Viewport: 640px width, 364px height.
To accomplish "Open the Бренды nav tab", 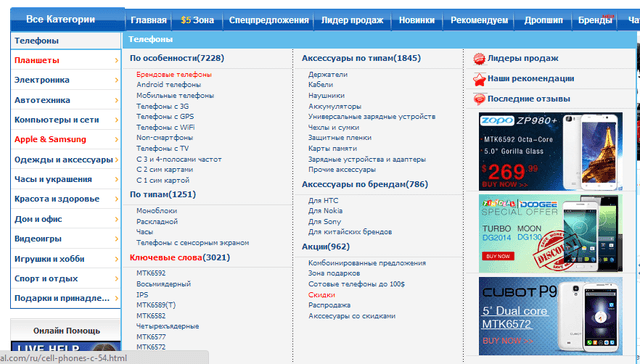I will 595,20.
